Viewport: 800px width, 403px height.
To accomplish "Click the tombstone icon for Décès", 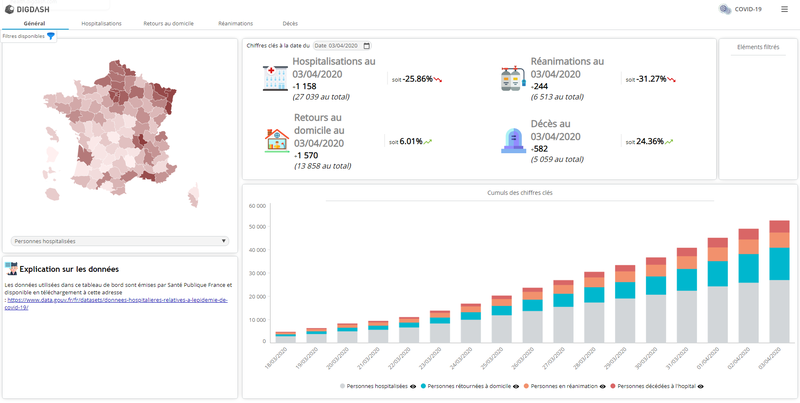I will 513,140.
